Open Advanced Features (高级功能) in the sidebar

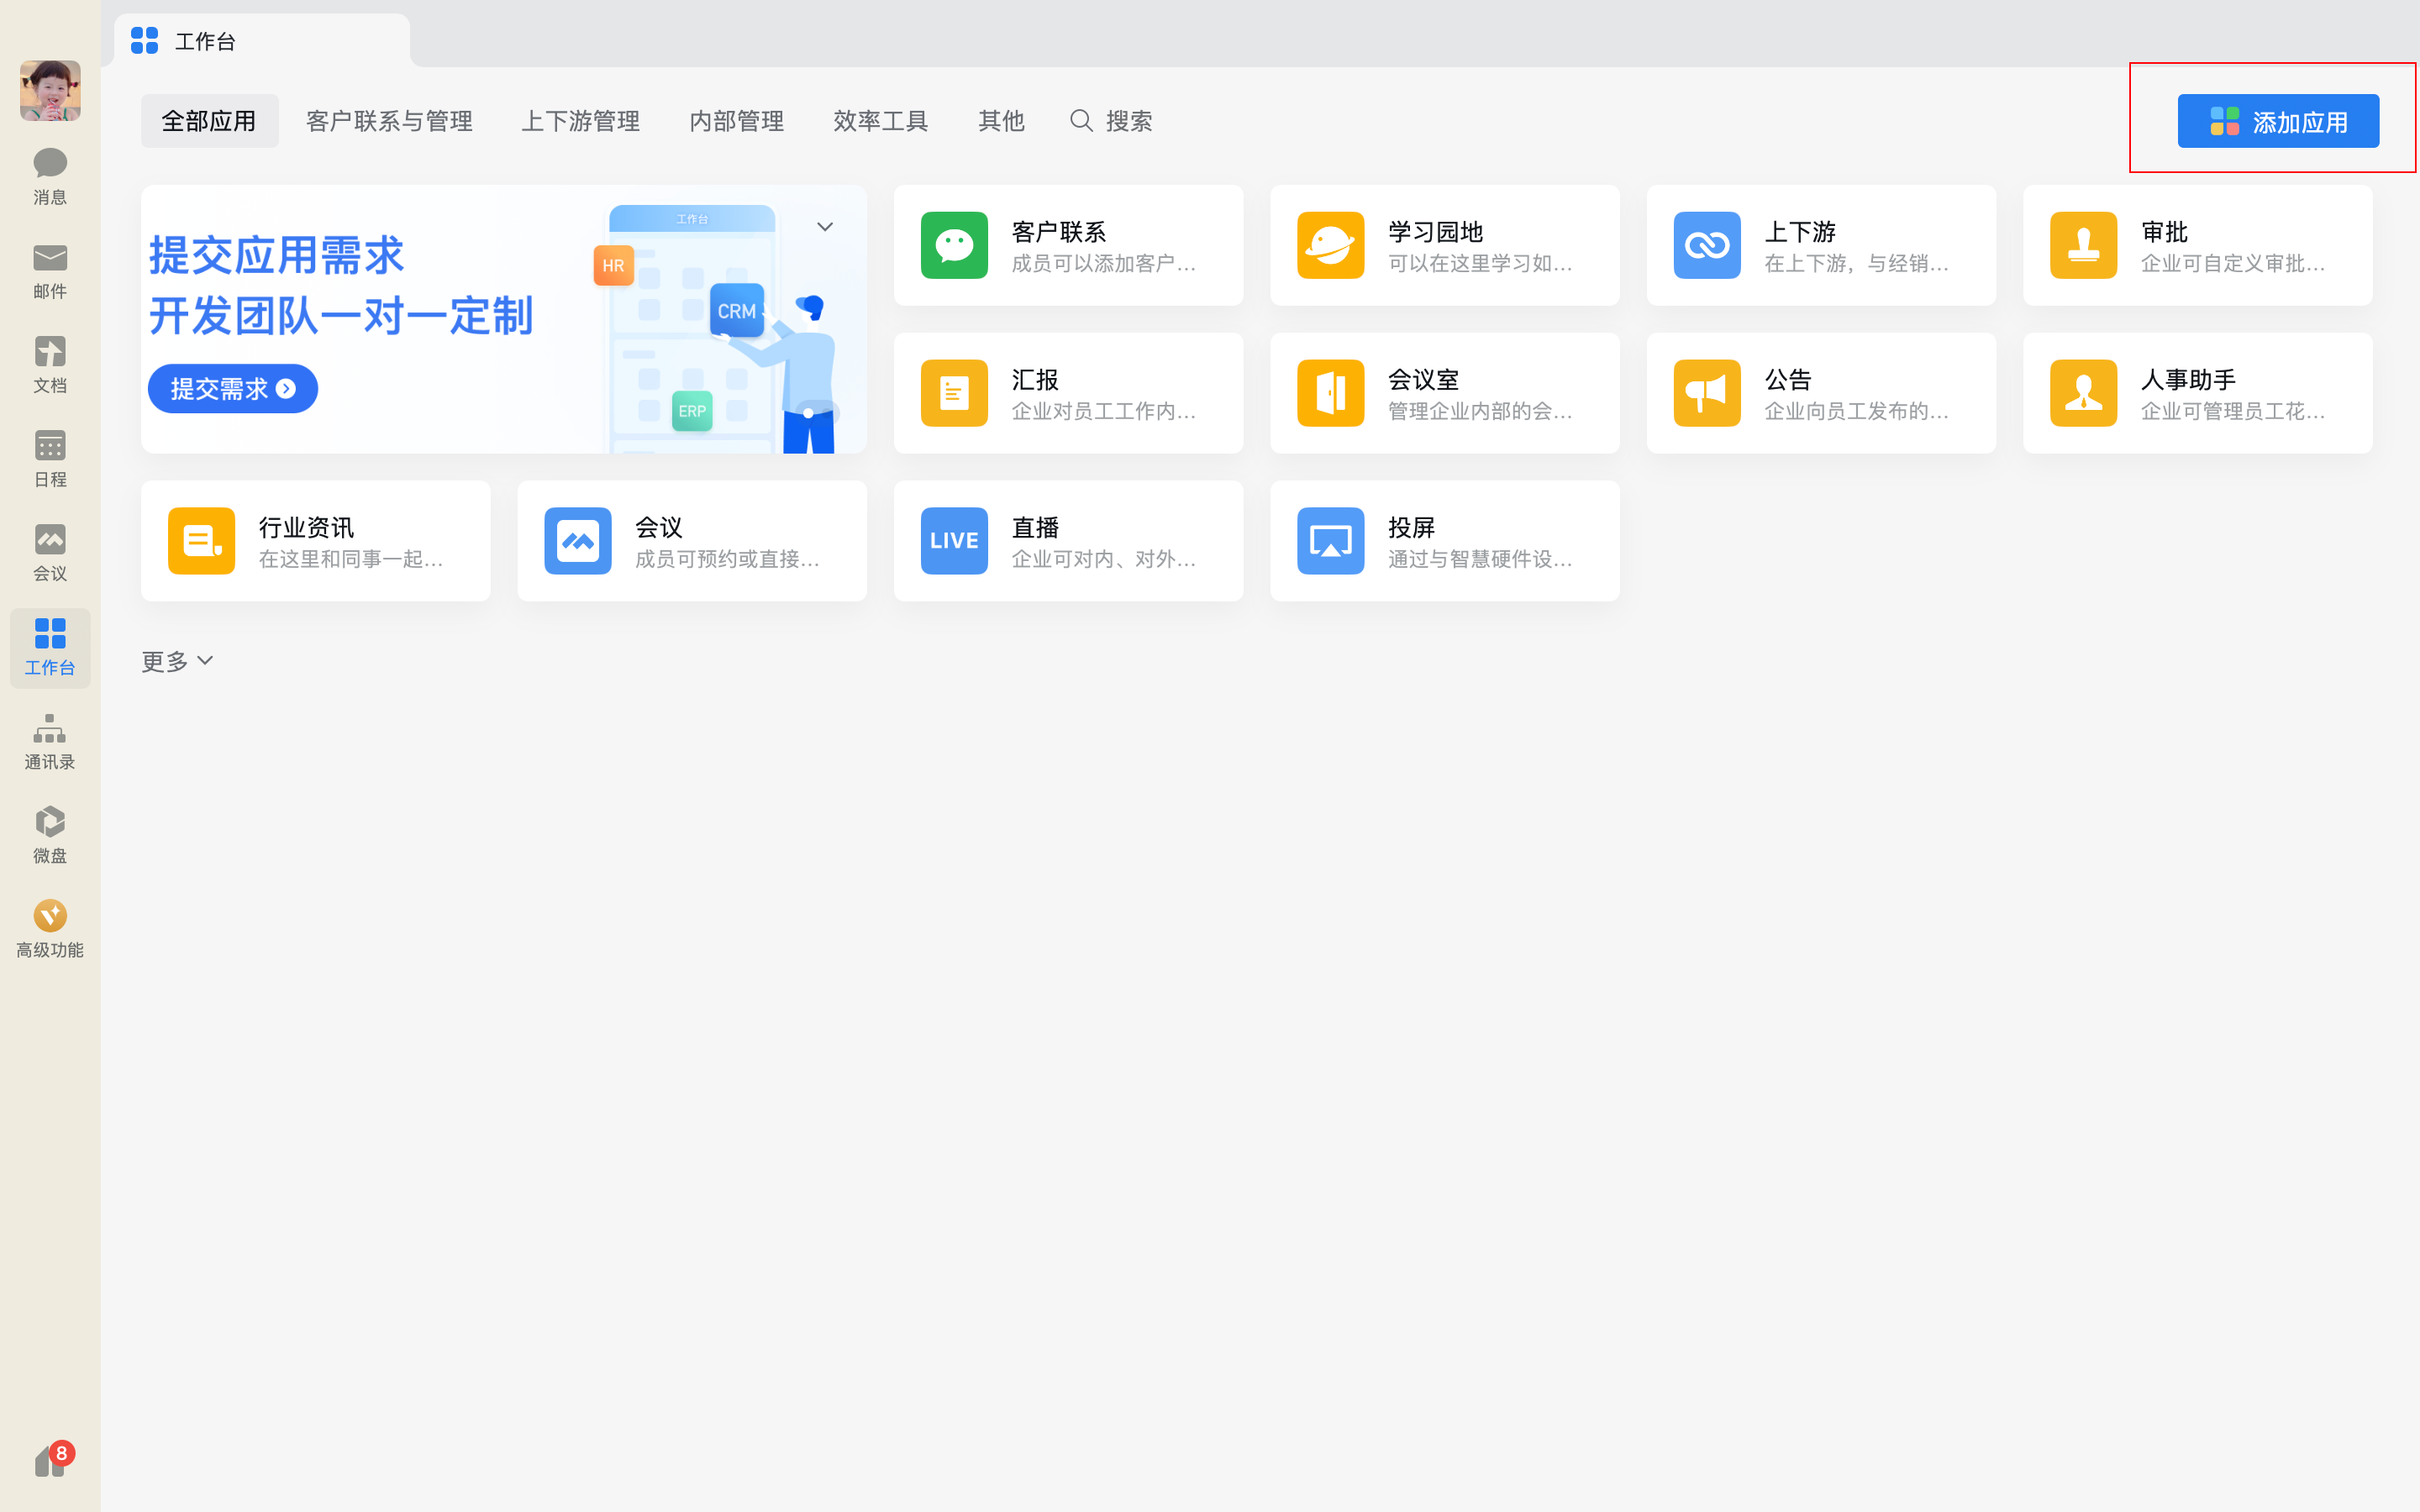50,929
